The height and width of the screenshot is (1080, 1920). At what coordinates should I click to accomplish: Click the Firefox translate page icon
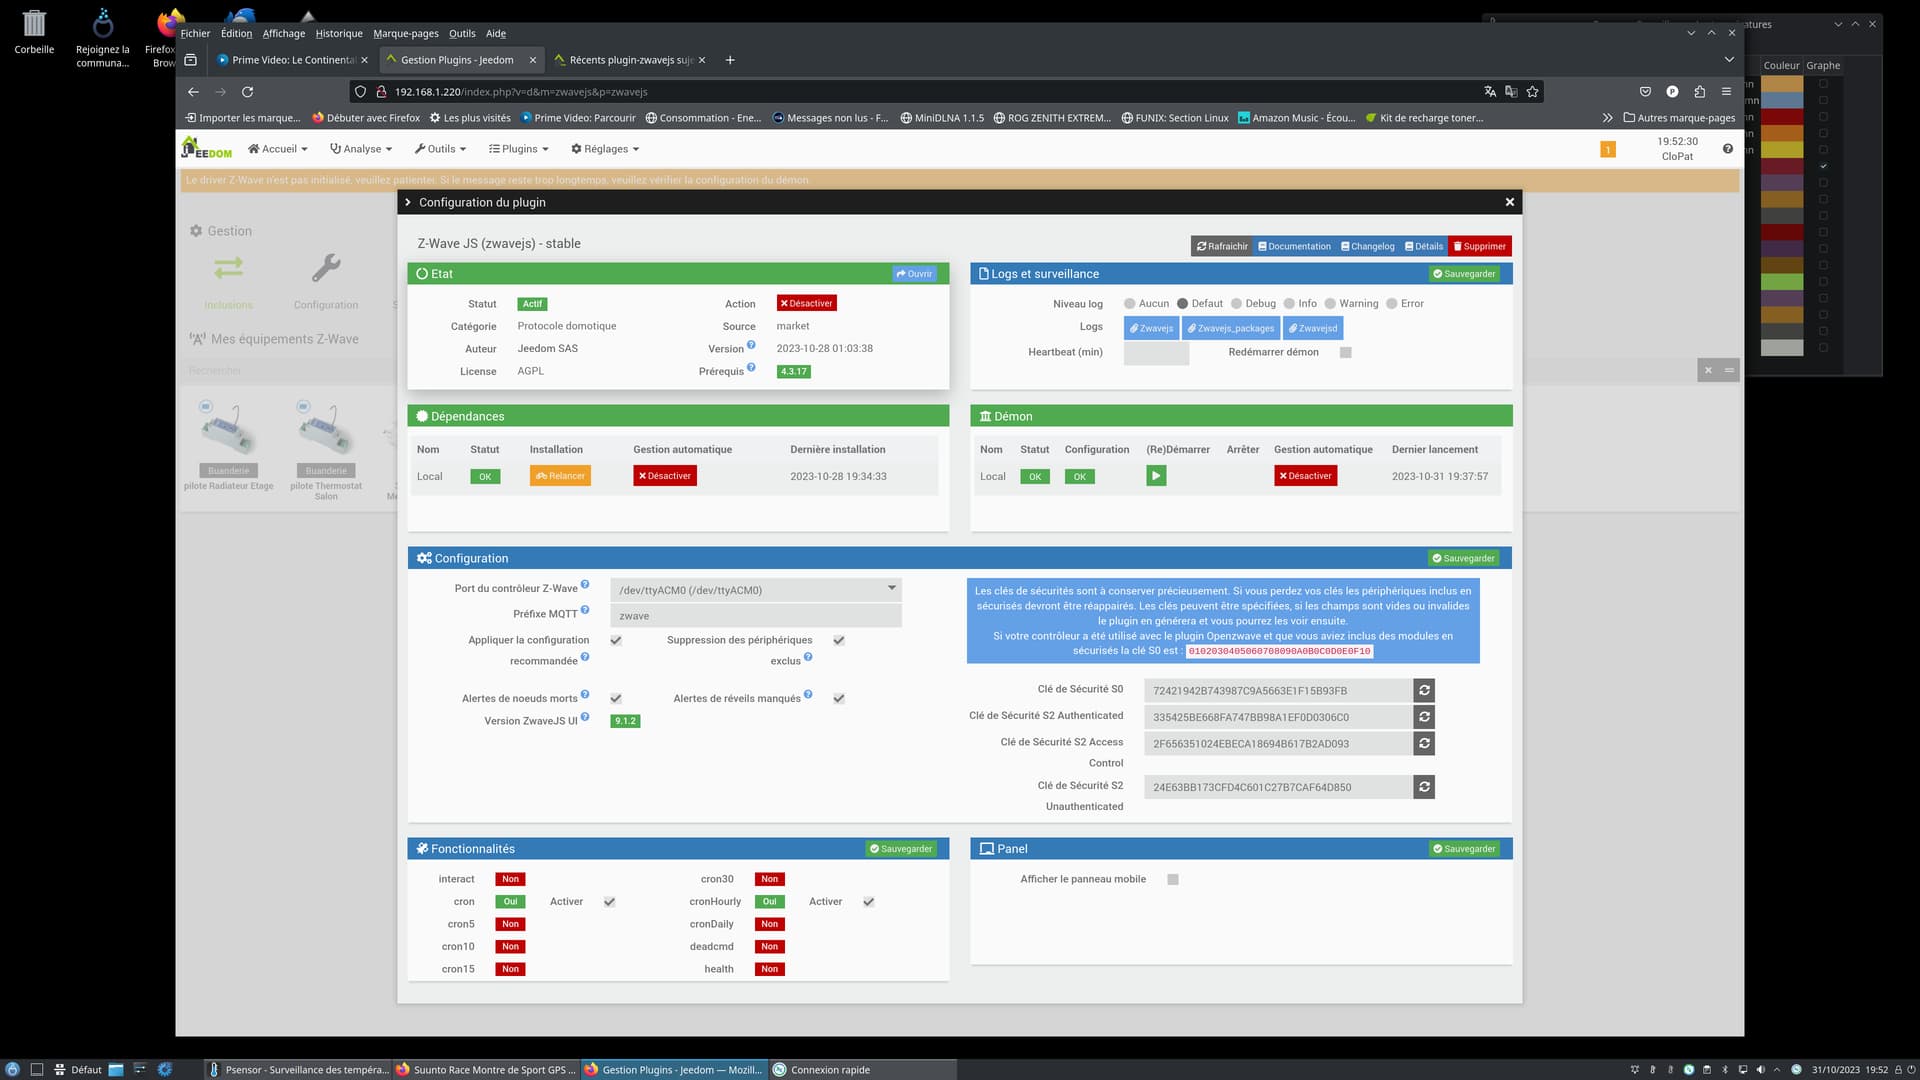coord(1490,91)
